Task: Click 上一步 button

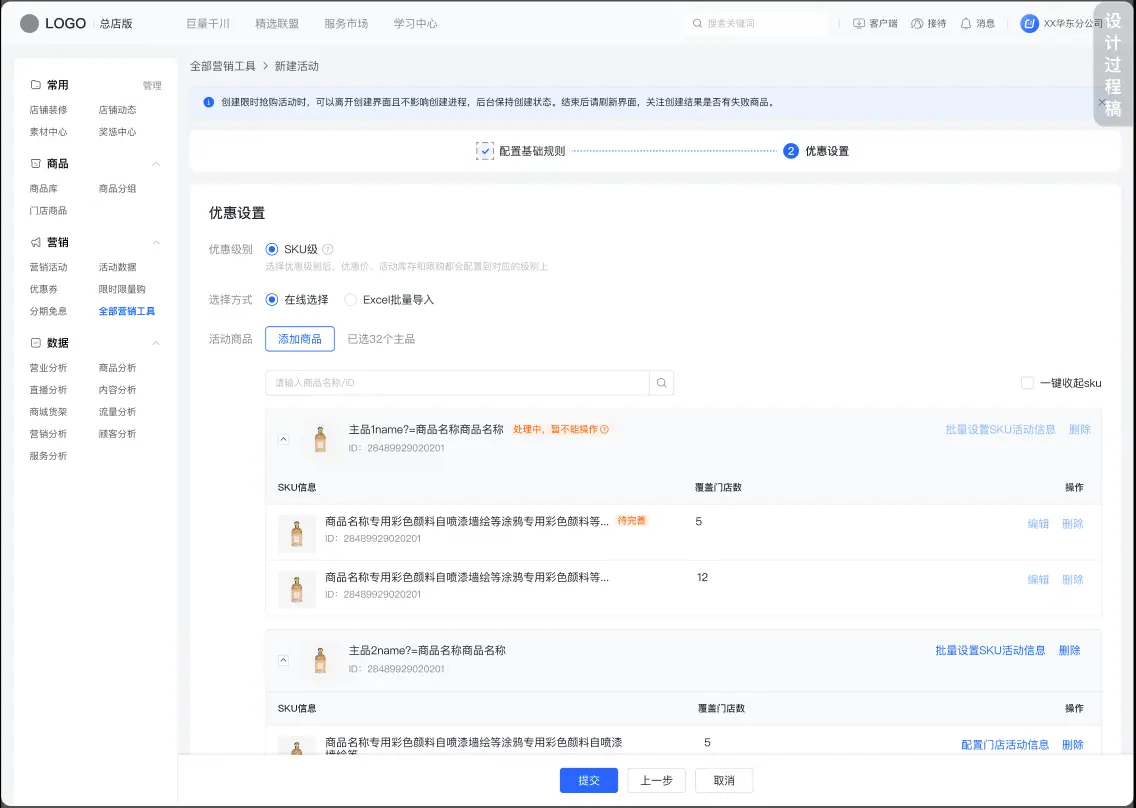Action: [656, 780]
